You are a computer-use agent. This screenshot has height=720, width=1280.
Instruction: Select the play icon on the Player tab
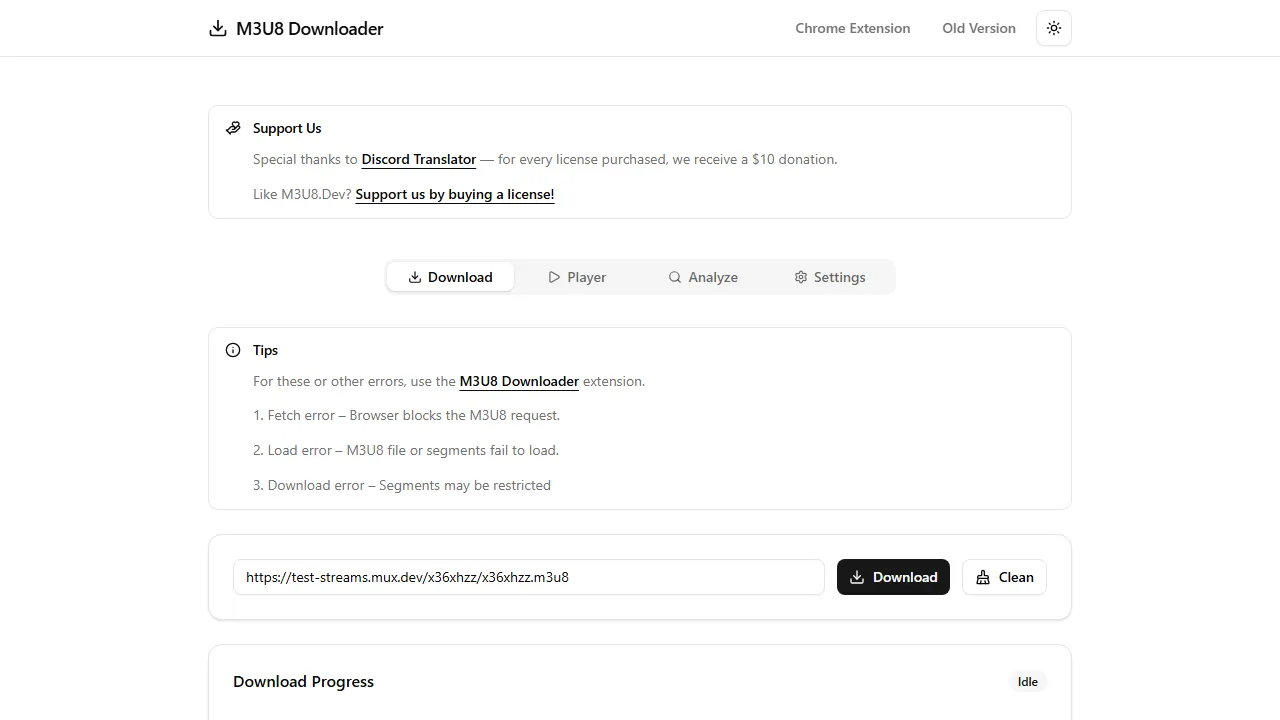(553, 277)
